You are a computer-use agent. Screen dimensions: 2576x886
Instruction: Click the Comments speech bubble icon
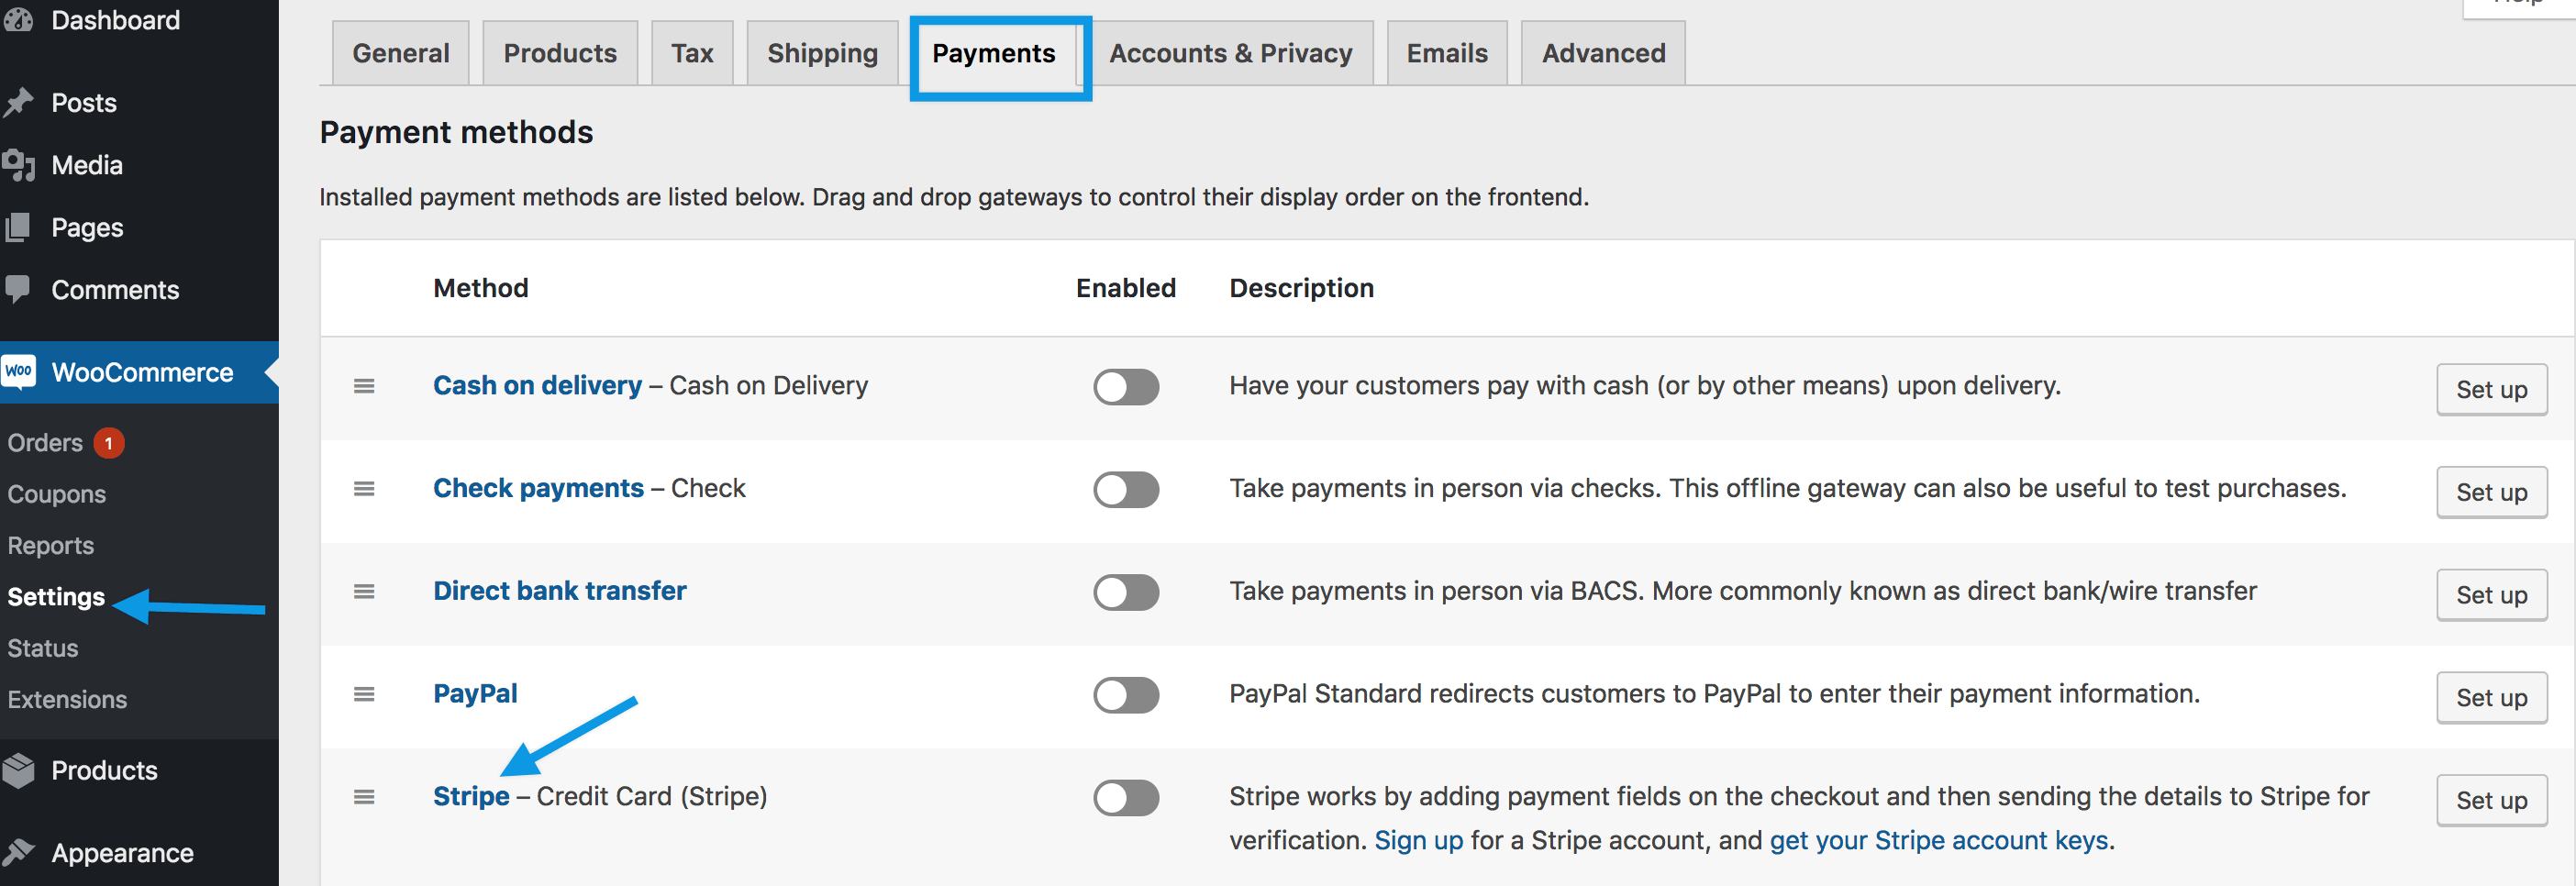tap(18, 288)
